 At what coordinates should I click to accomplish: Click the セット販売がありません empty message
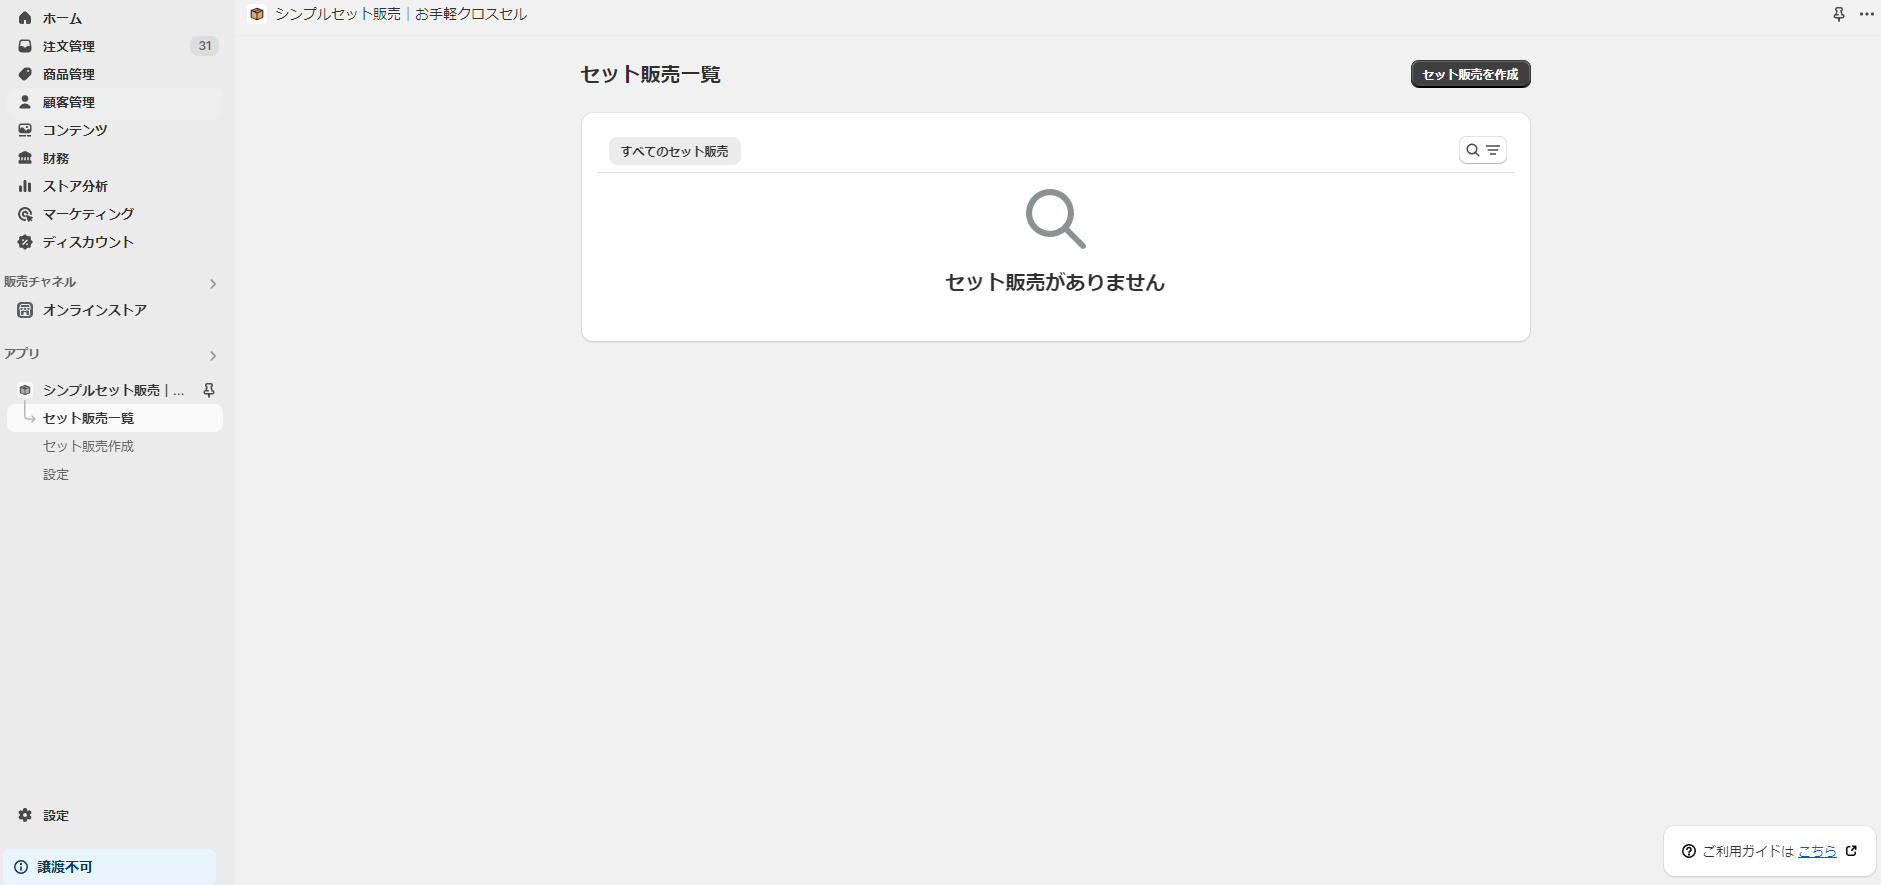1055,282
